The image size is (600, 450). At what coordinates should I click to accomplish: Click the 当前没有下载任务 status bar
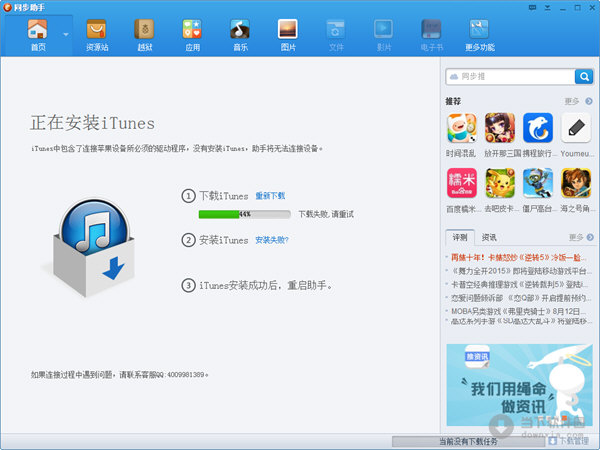click(468, 442)
